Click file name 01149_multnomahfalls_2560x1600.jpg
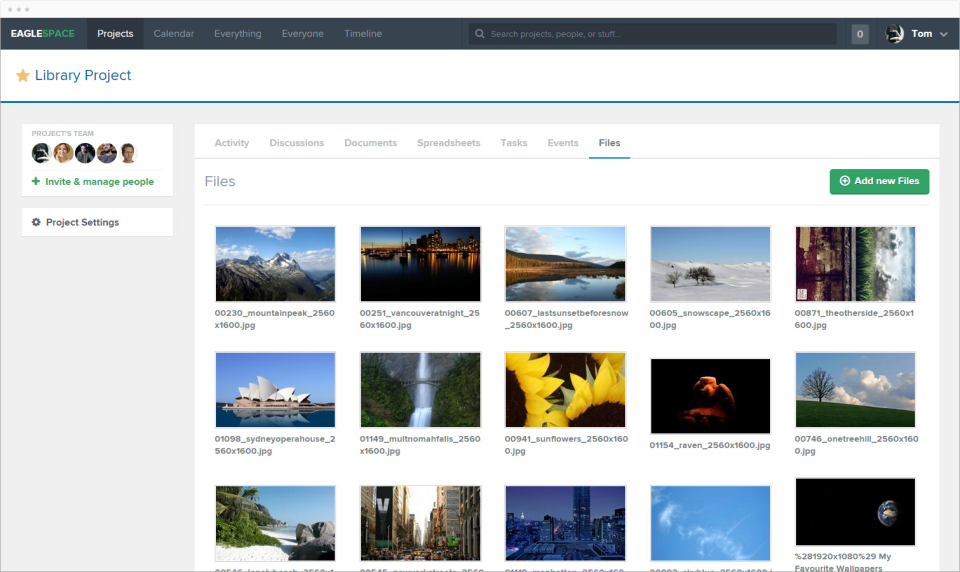The width and height of the screenshot is (960, 572). (420, 445)
